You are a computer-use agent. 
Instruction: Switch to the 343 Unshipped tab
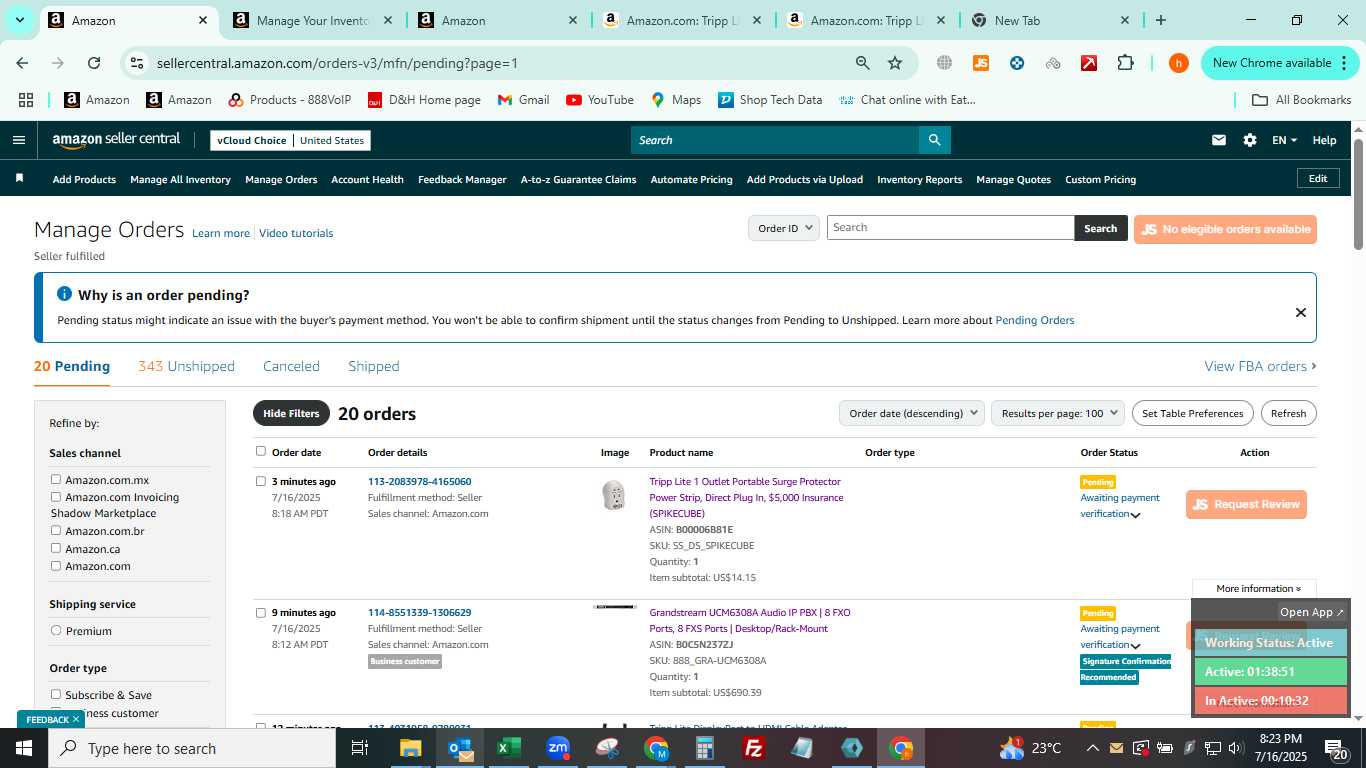[186, 366]
